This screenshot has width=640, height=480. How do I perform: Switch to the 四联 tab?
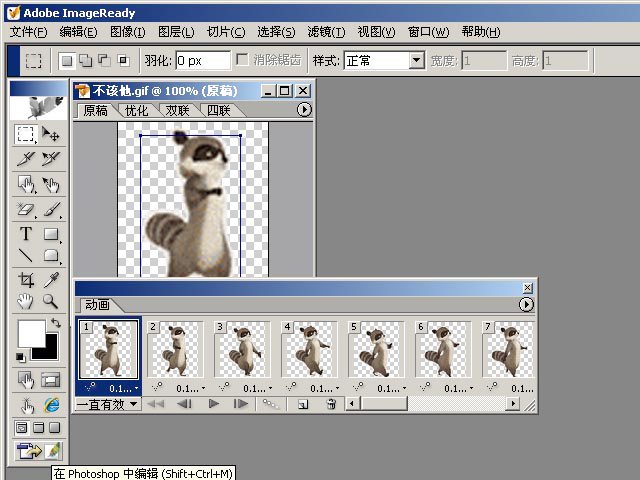pos(219,111)
